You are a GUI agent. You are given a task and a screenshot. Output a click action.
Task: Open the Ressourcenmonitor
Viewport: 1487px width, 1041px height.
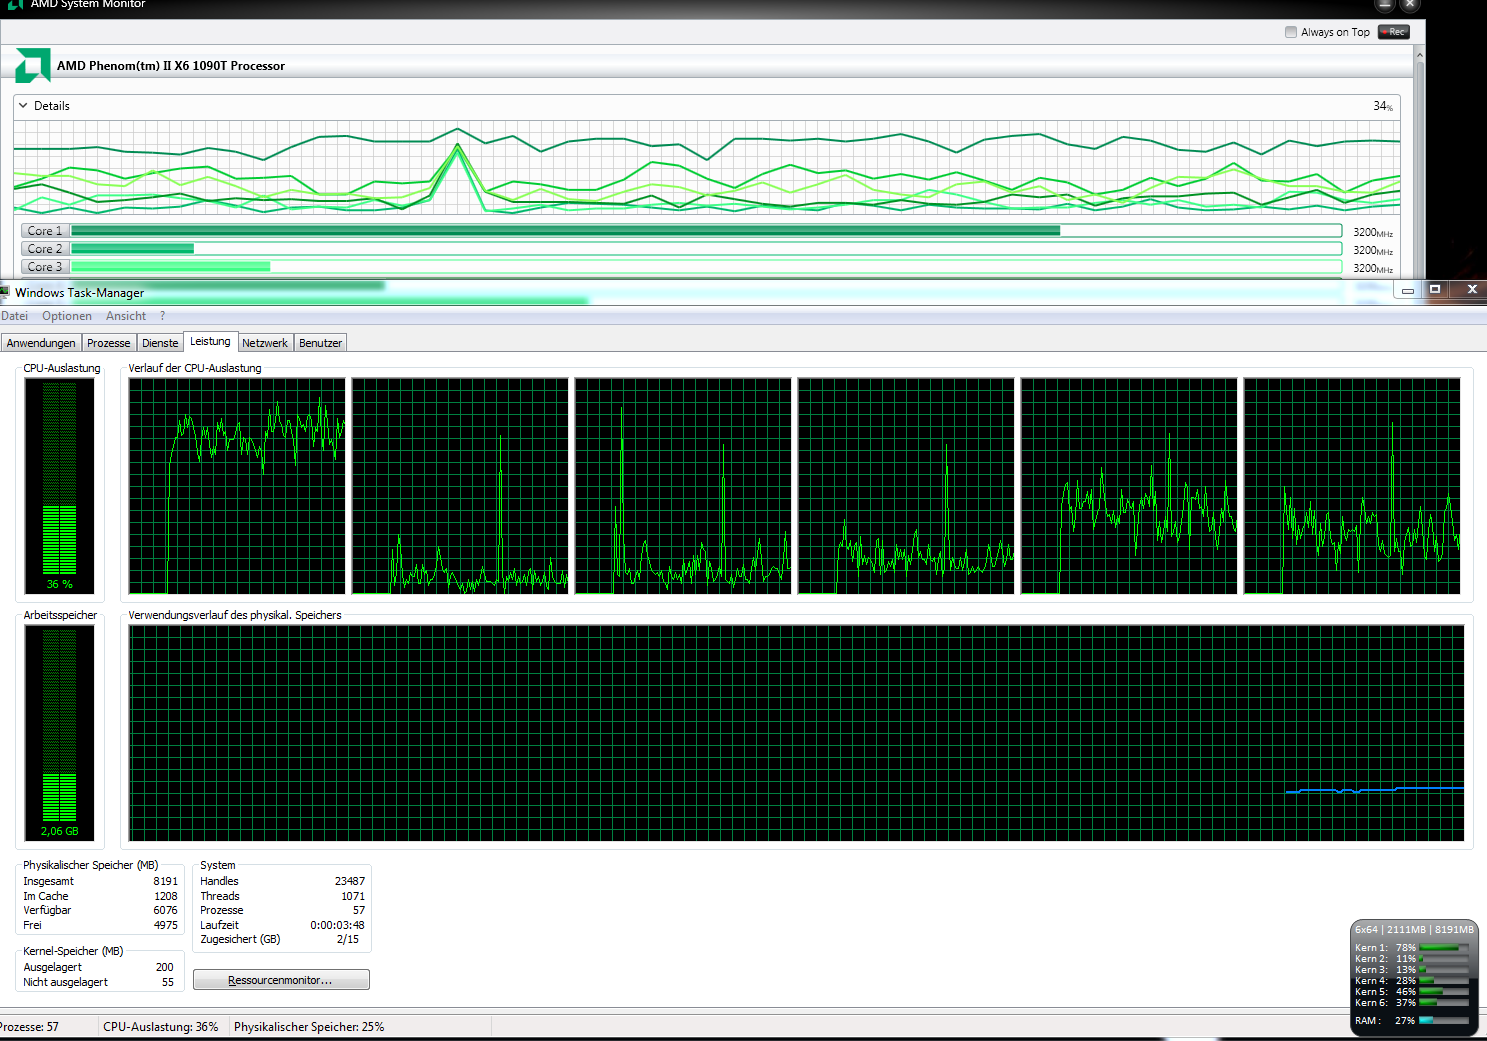[x=281, y=980]
